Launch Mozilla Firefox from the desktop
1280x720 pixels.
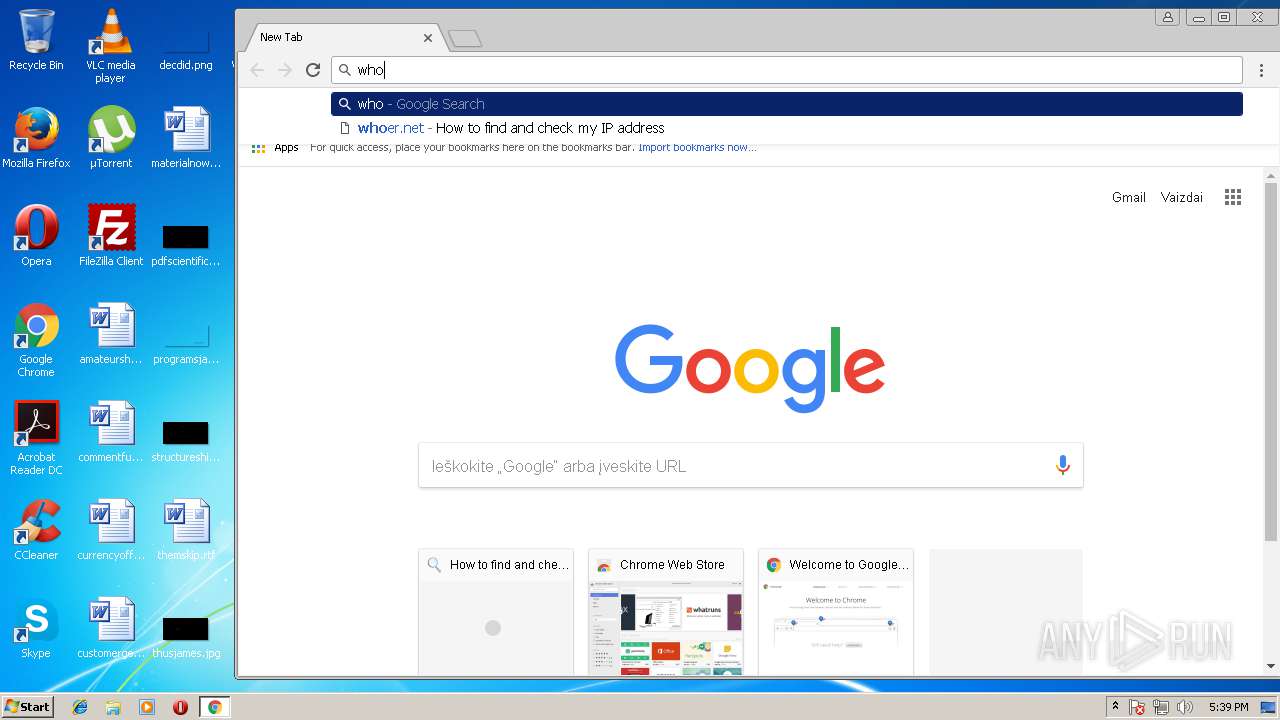click(36, 138)
